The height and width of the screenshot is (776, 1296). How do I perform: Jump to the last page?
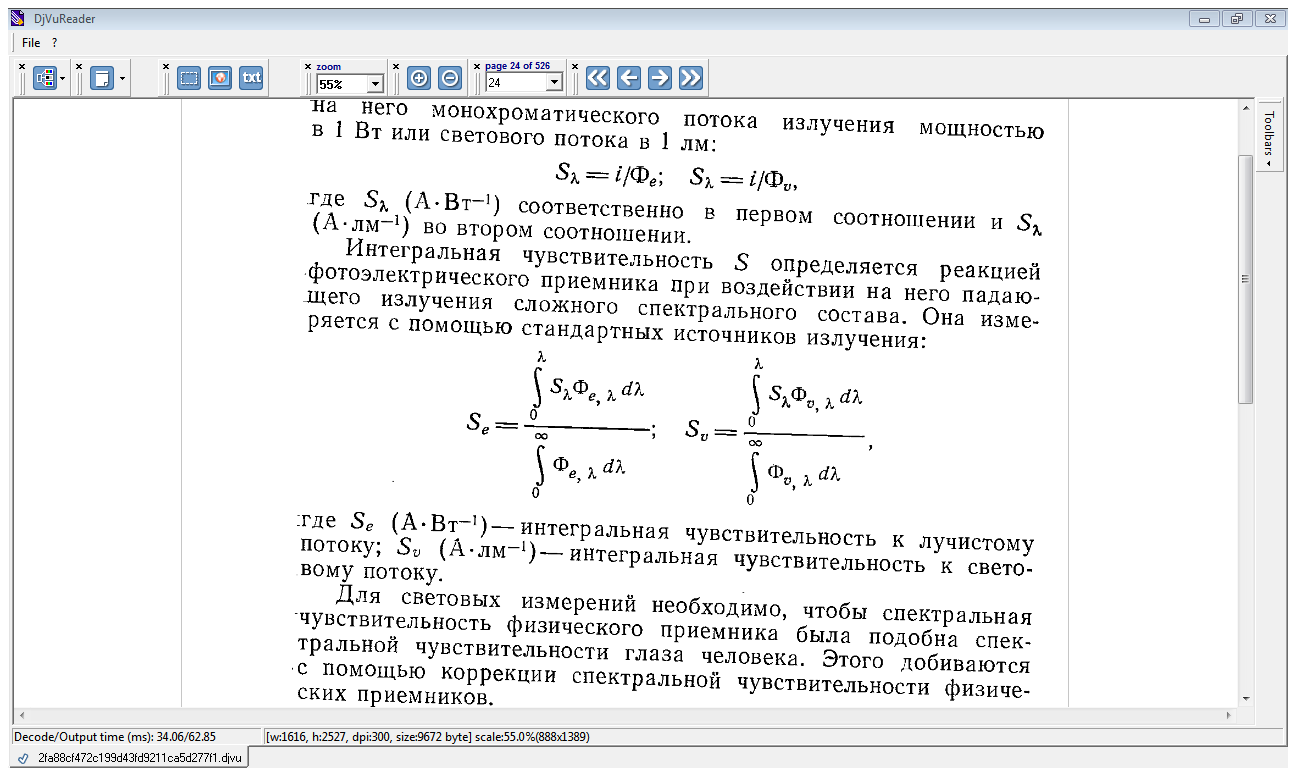tap(691, 78)
